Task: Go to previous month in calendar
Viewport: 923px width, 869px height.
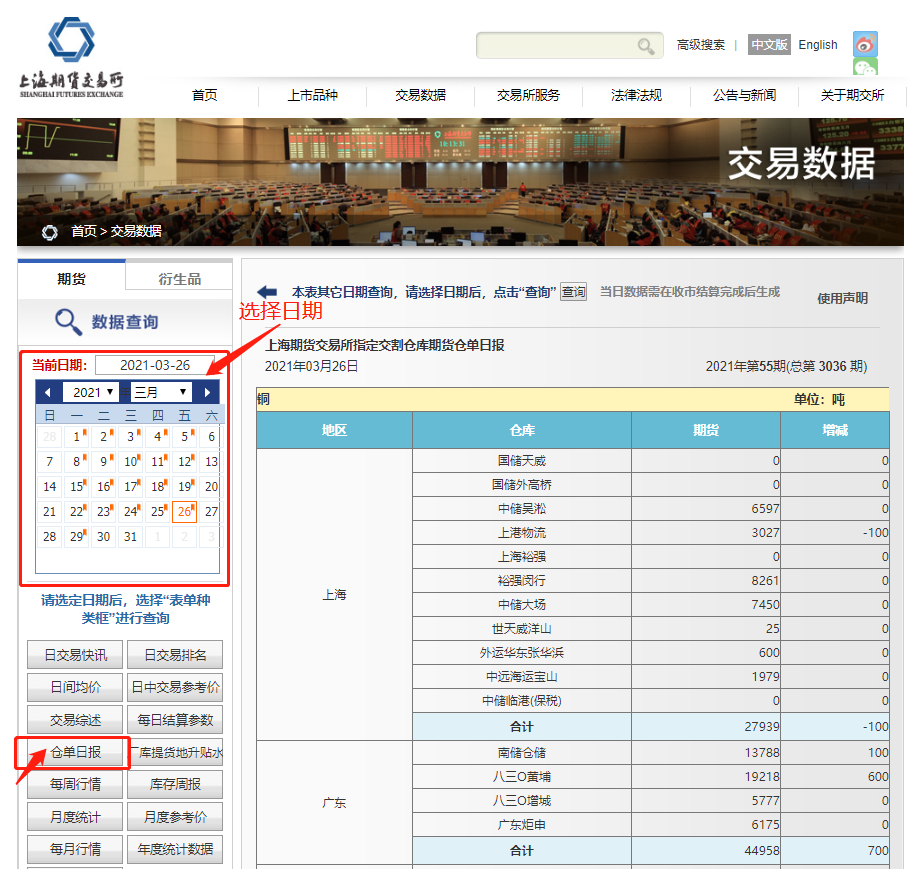Action: coord(47,392)
